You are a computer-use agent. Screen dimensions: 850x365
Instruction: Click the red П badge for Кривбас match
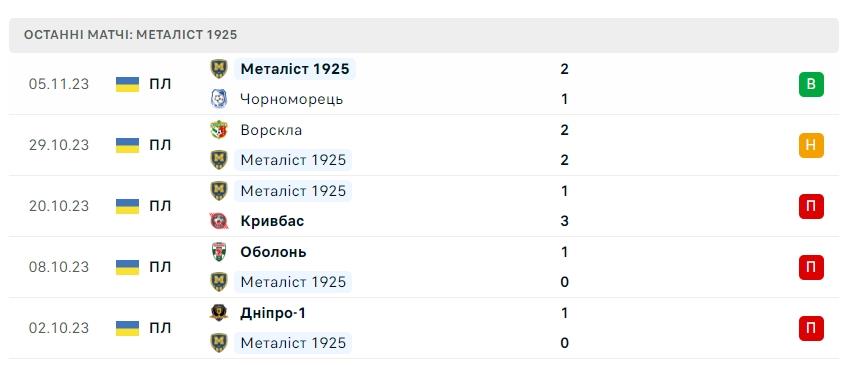coord(811,206)
